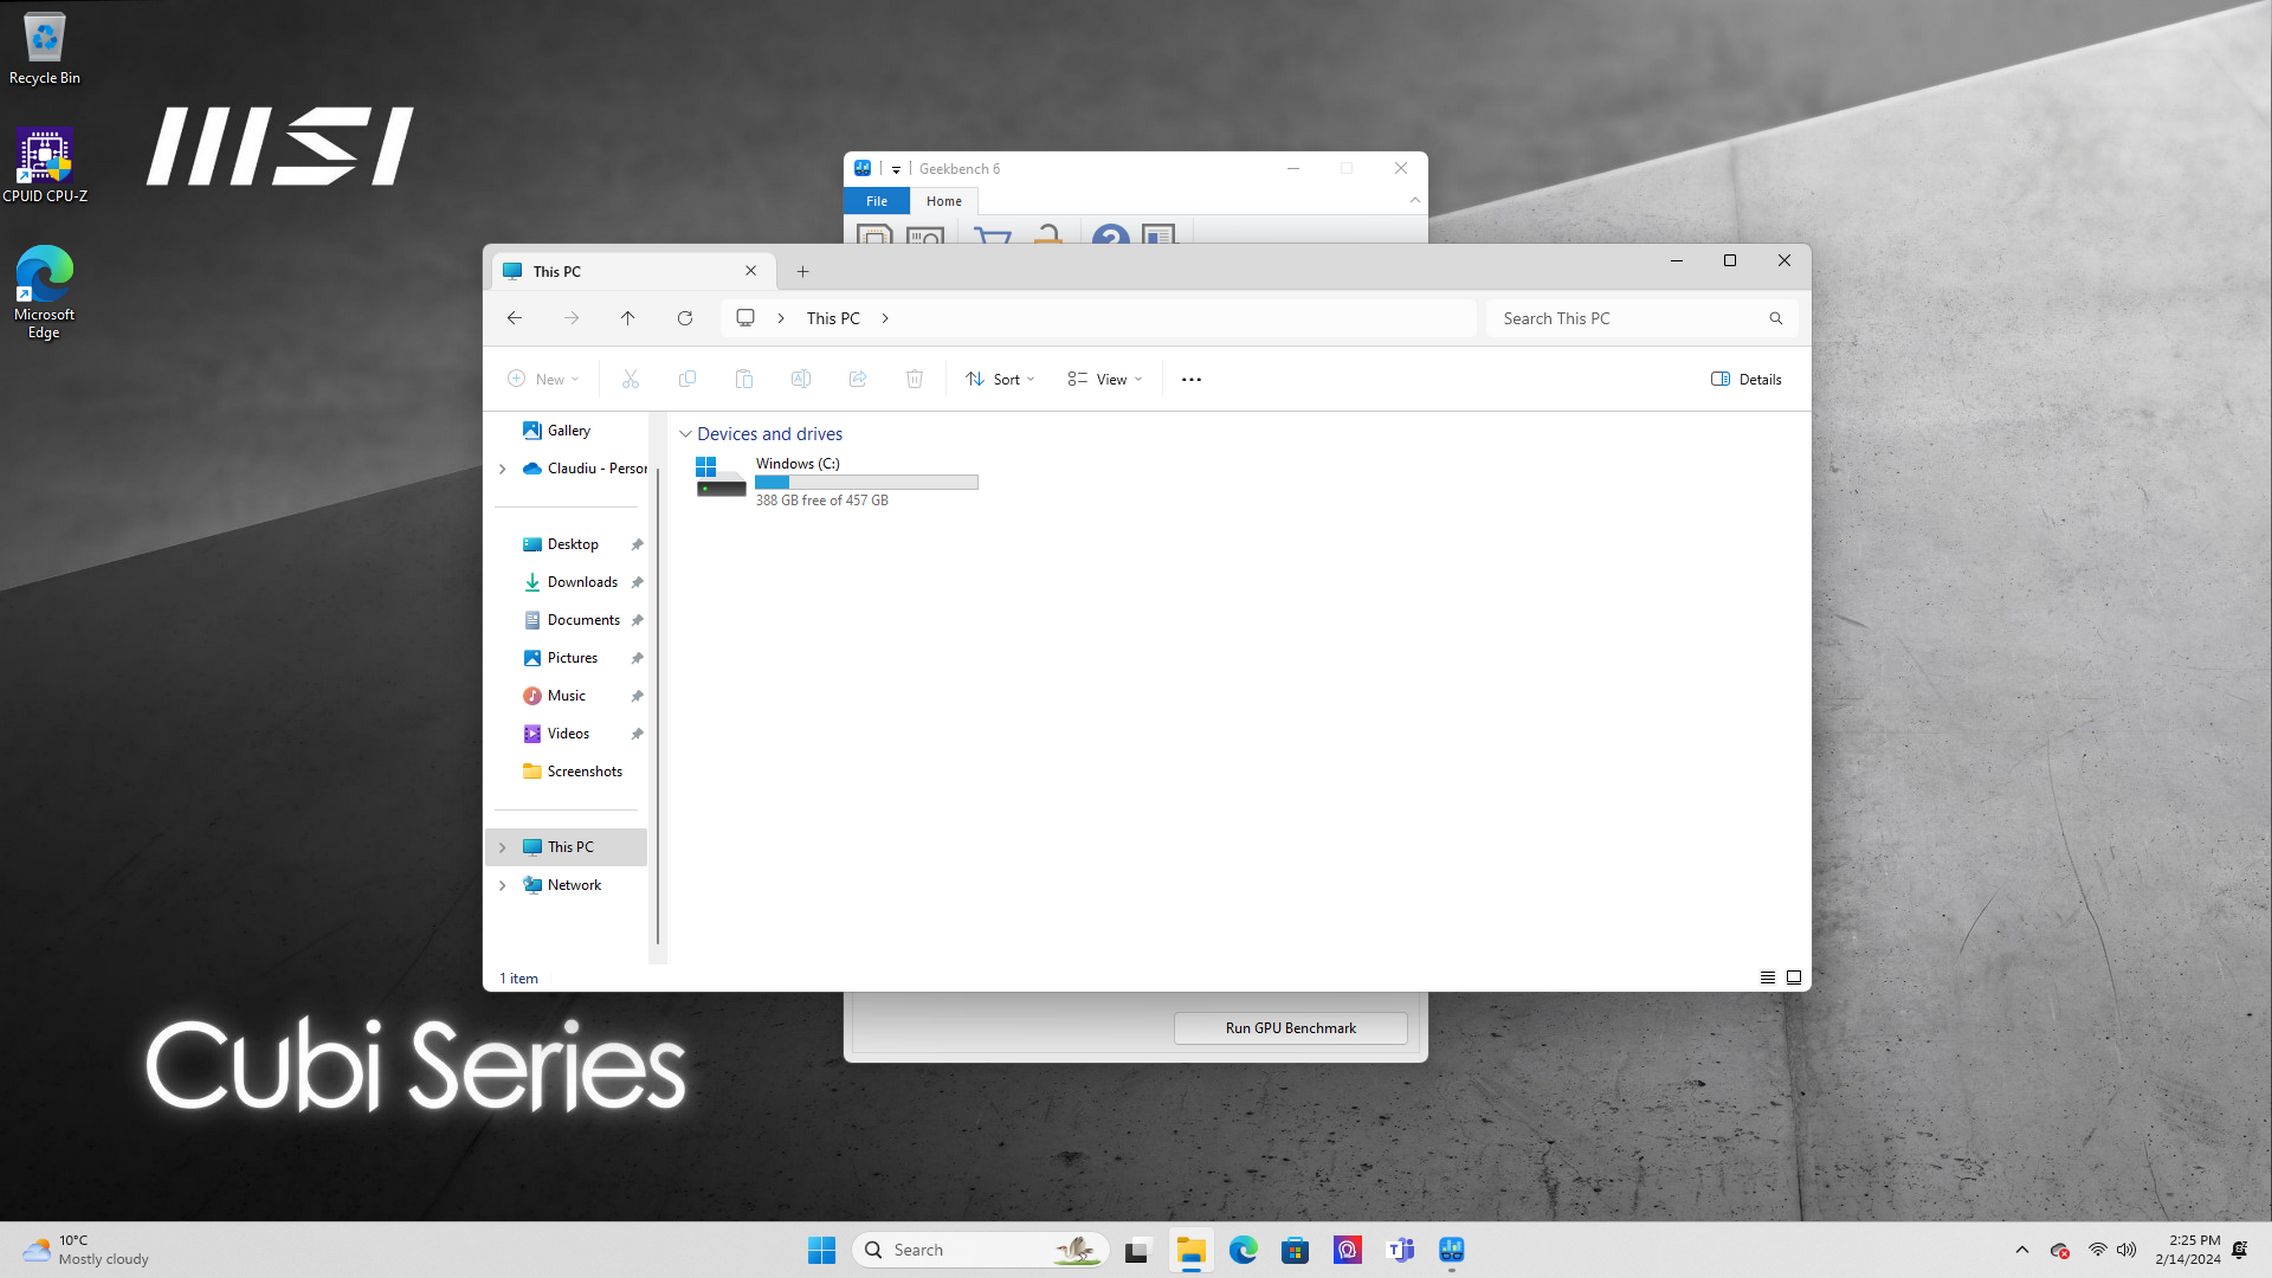Open Pictures in quick access
This screenshot has width=2272, height=1278.
[x=572, y=658]
